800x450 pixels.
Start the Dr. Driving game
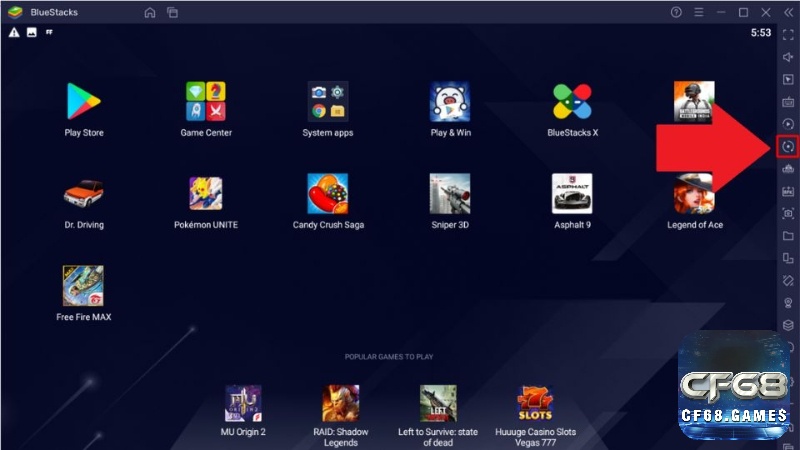(x=84, y=193)
